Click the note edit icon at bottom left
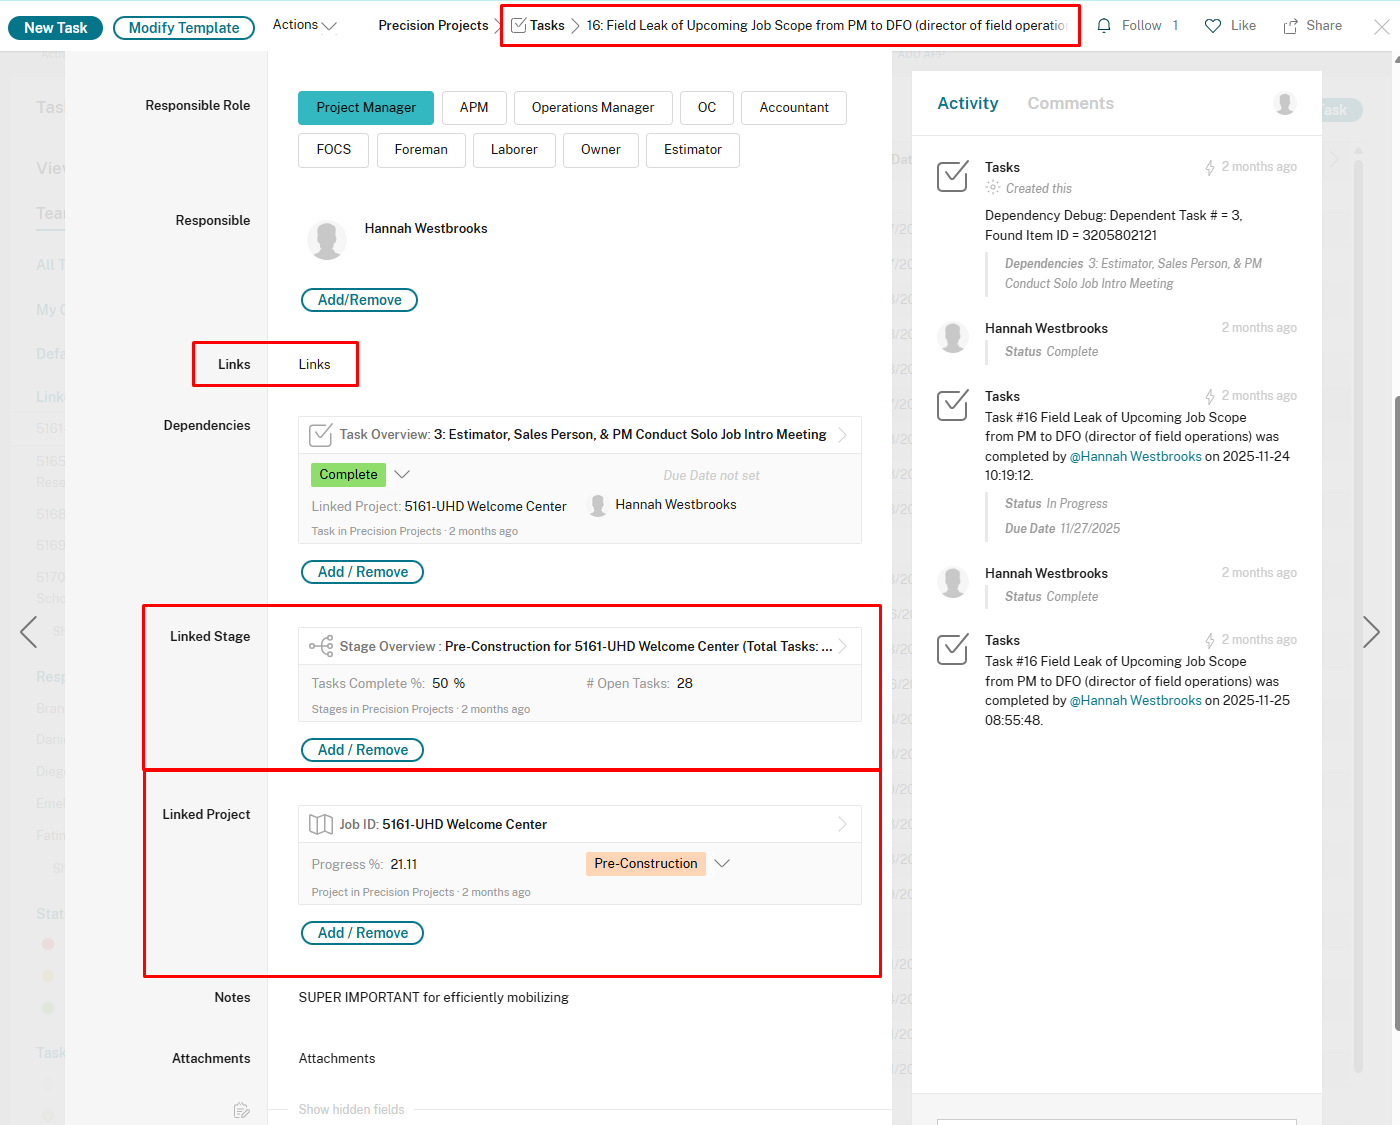 tap(241, 1109)
